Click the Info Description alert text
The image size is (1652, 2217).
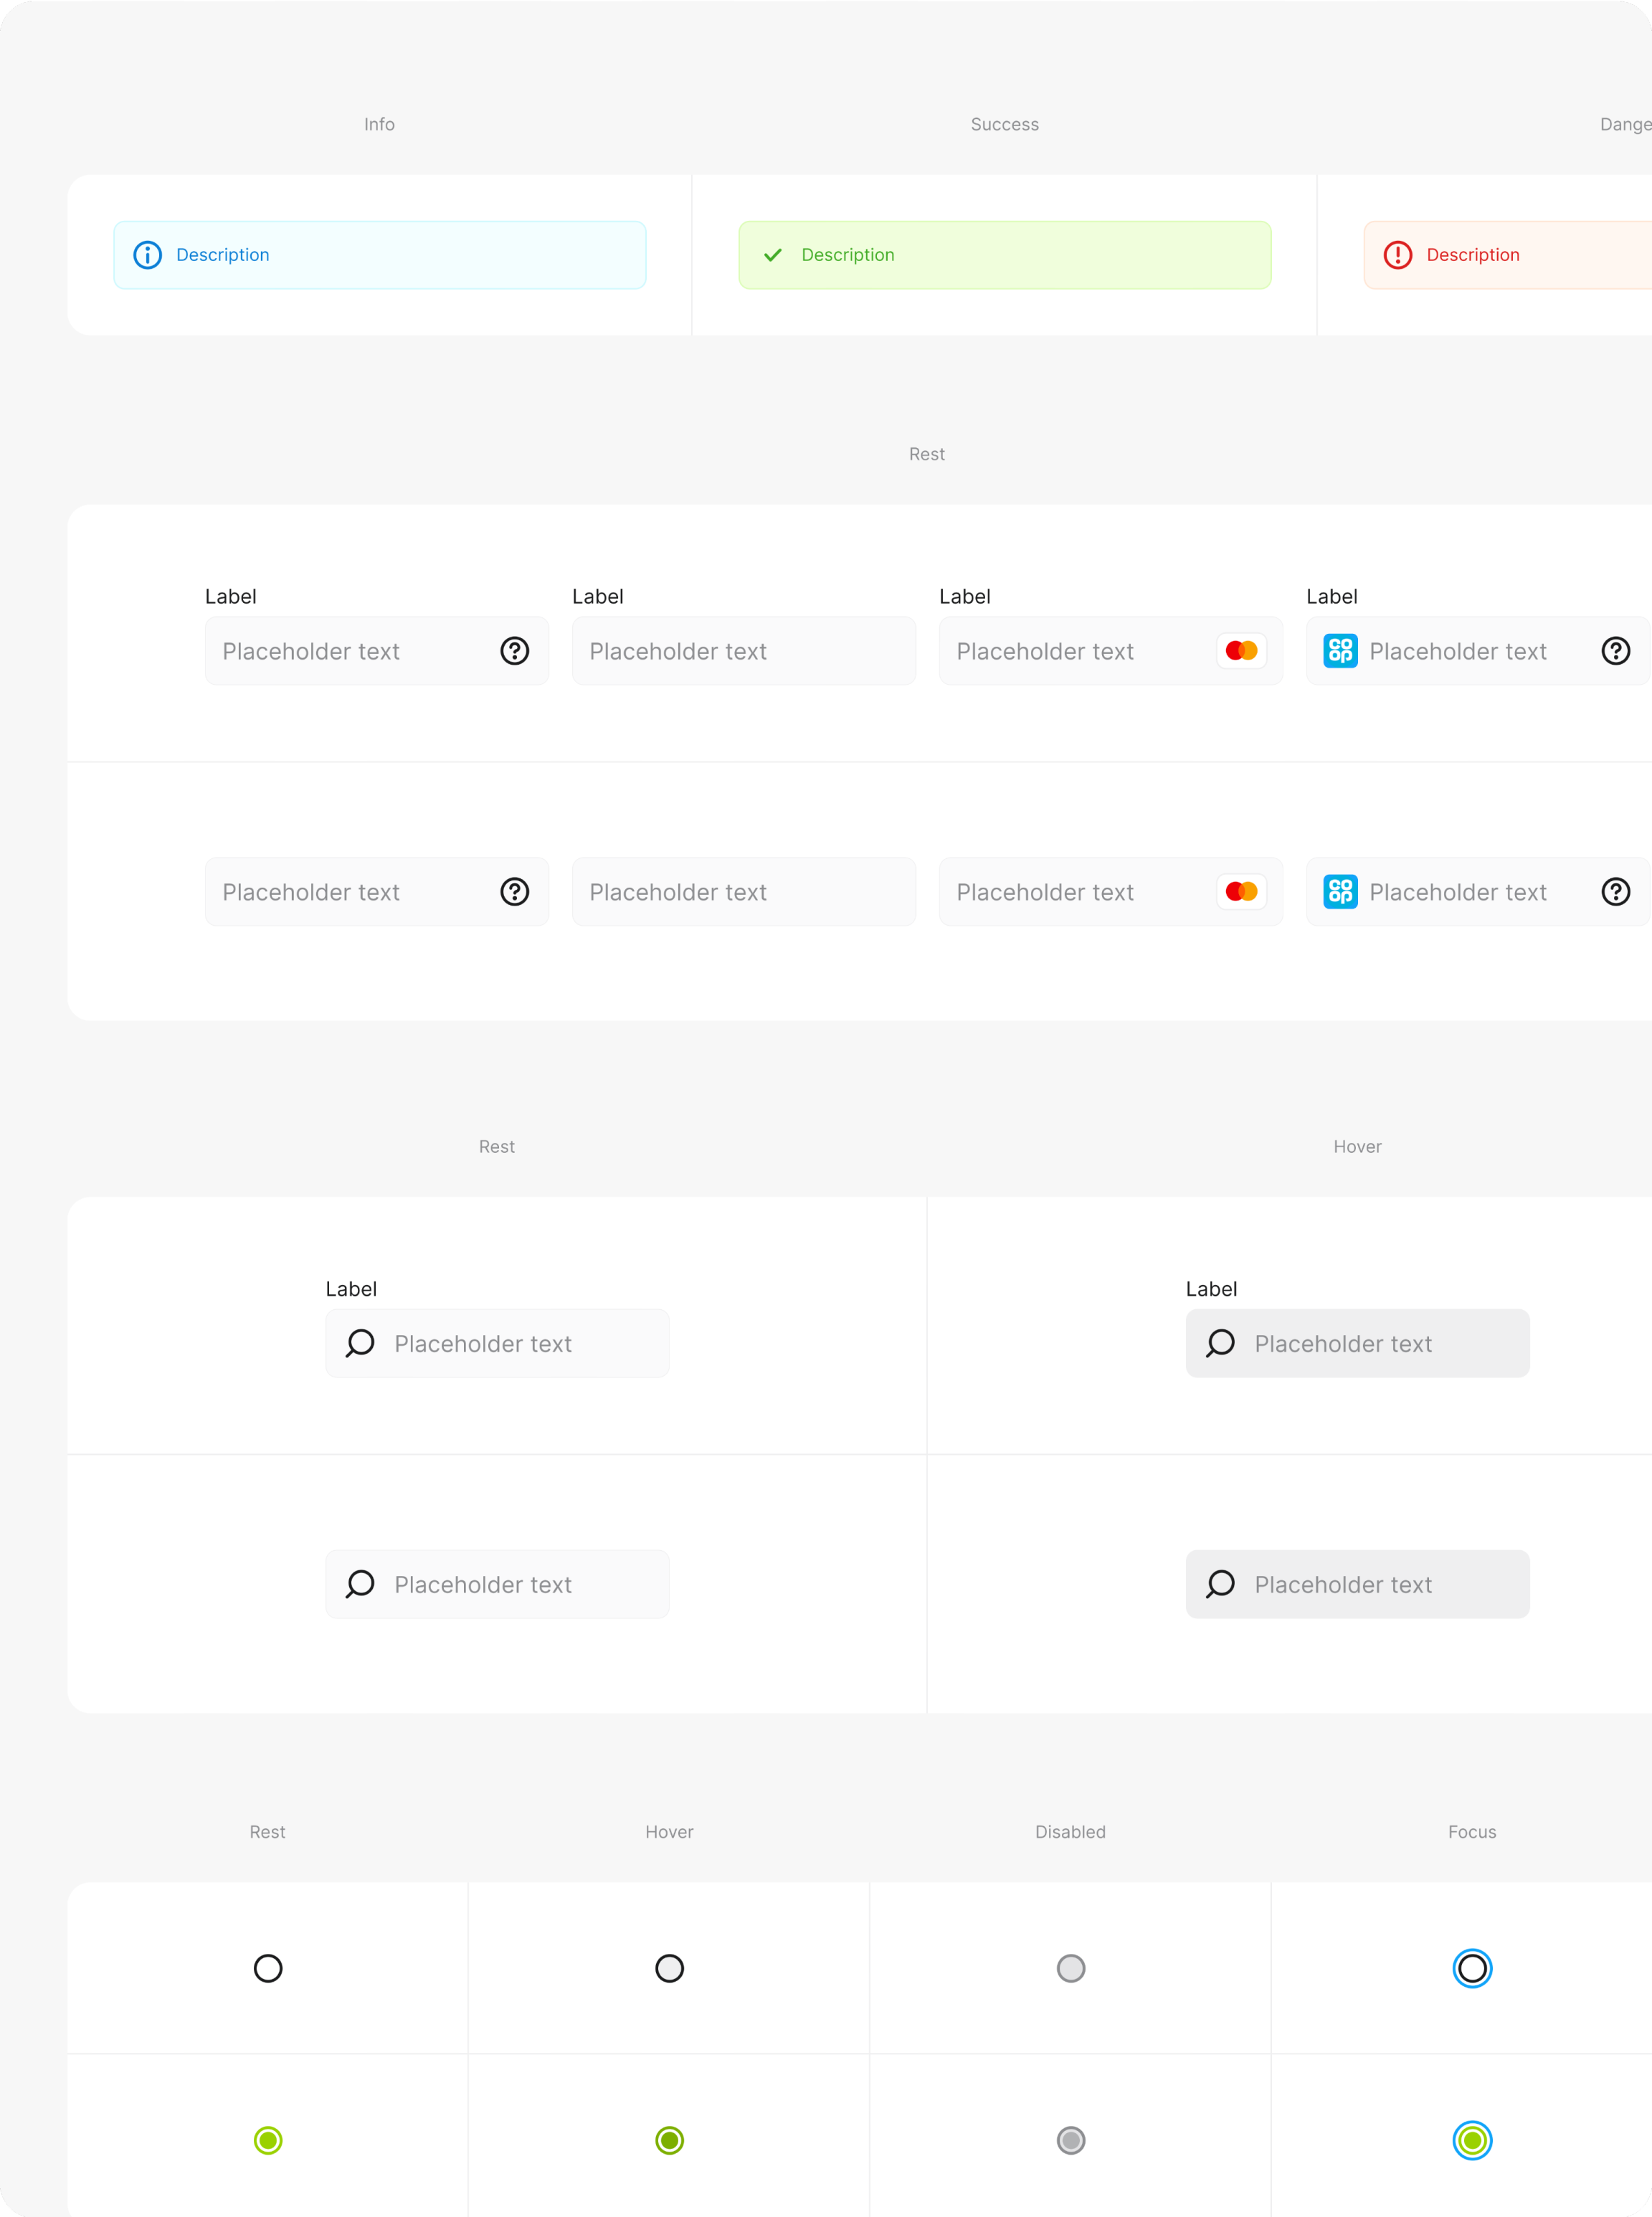223,255
